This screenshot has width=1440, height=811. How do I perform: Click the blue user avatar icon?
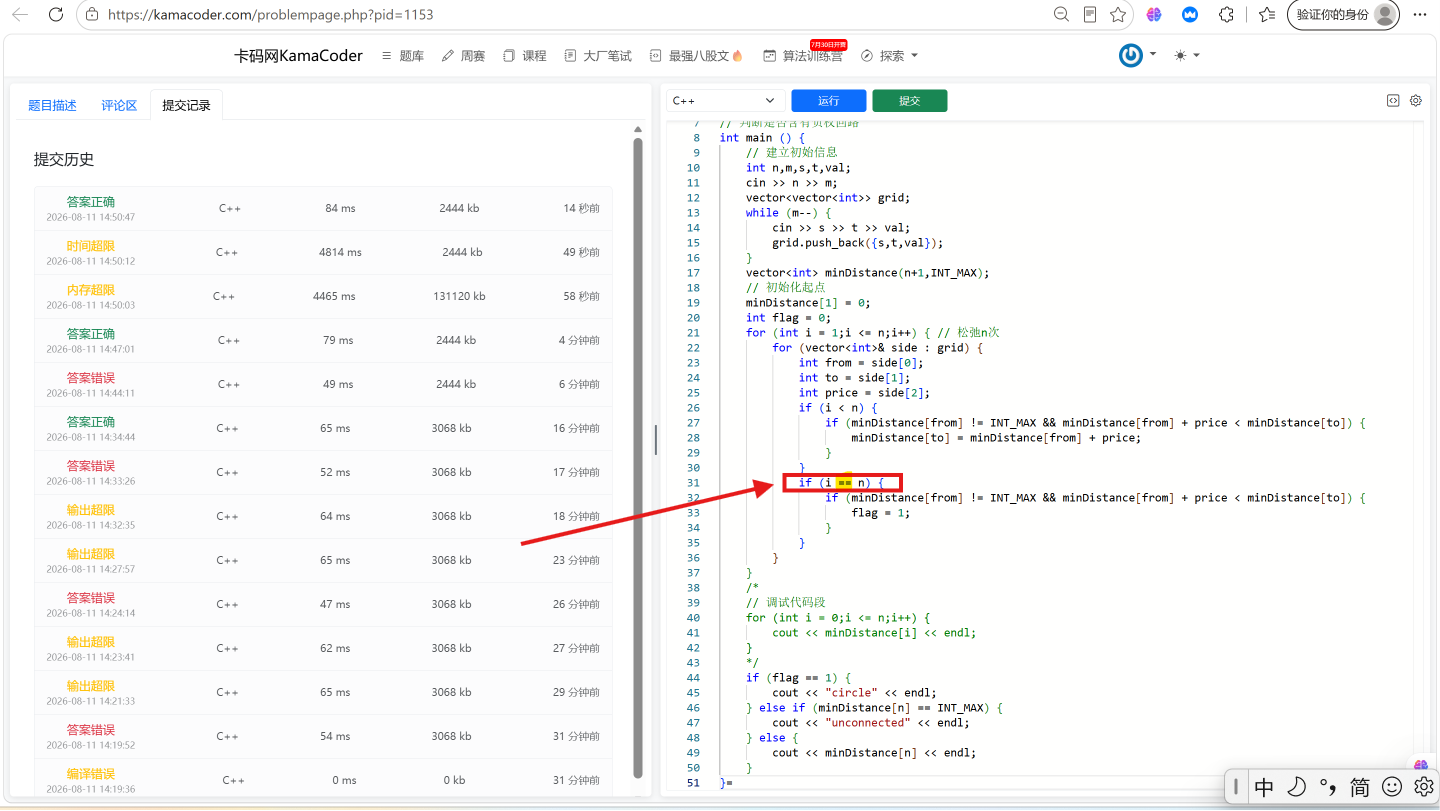[1131, 55]
